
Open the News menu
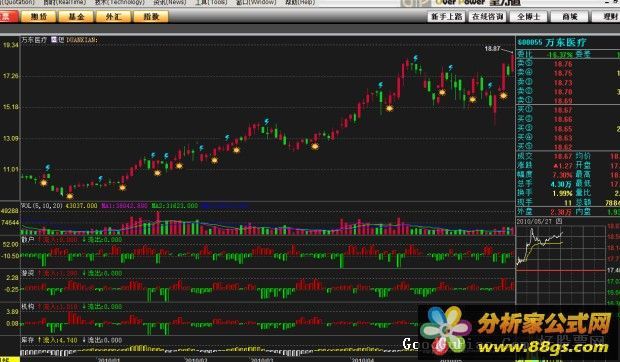point(170,2)
